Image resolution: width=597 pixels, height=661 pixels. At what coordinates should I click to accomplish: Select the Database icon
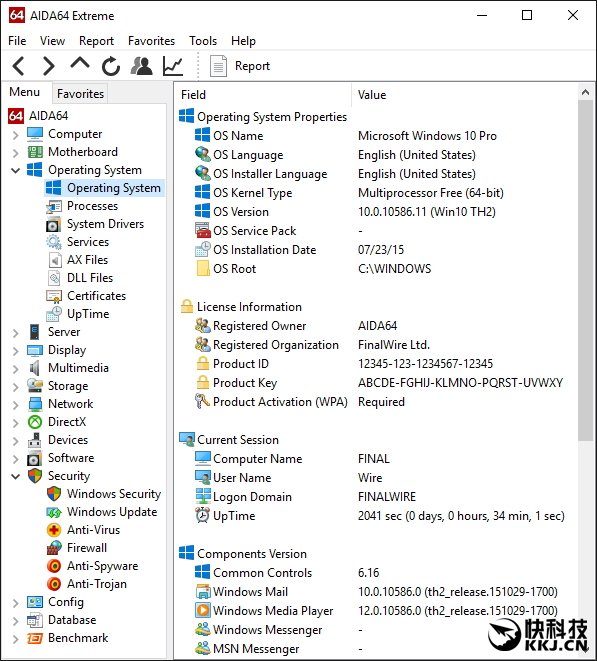[x=35, y=621]
